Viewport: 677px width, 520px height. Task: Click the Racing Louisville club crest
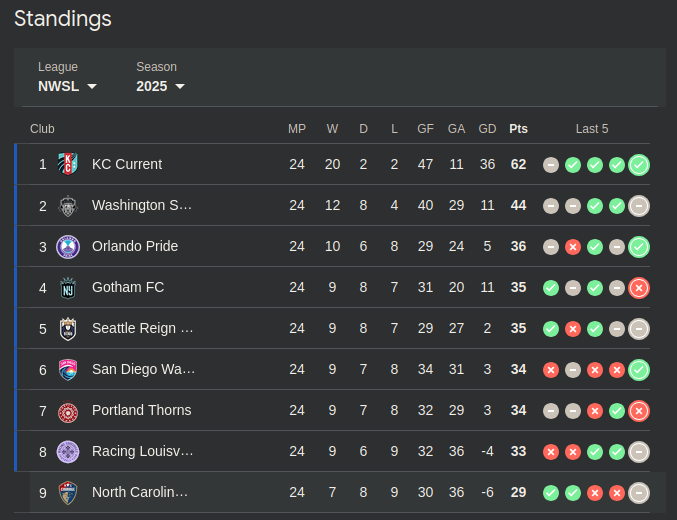(x=68, y=451)
